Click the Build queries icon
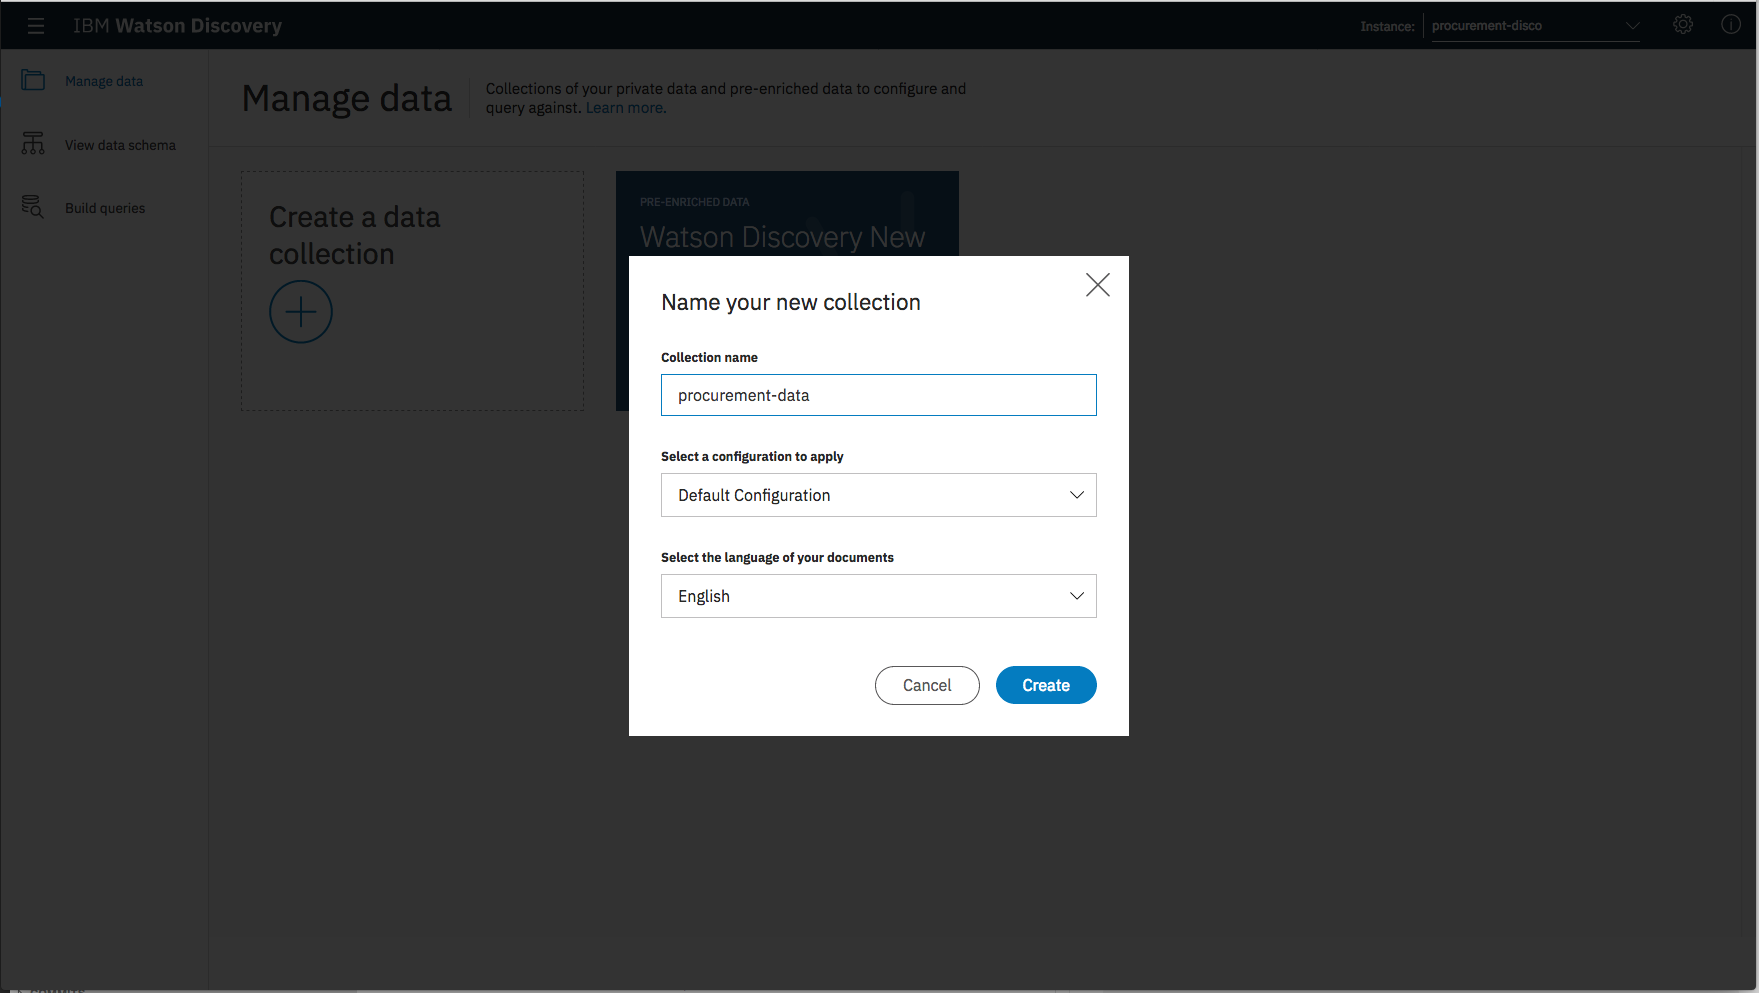 click(x=33, y=207)
